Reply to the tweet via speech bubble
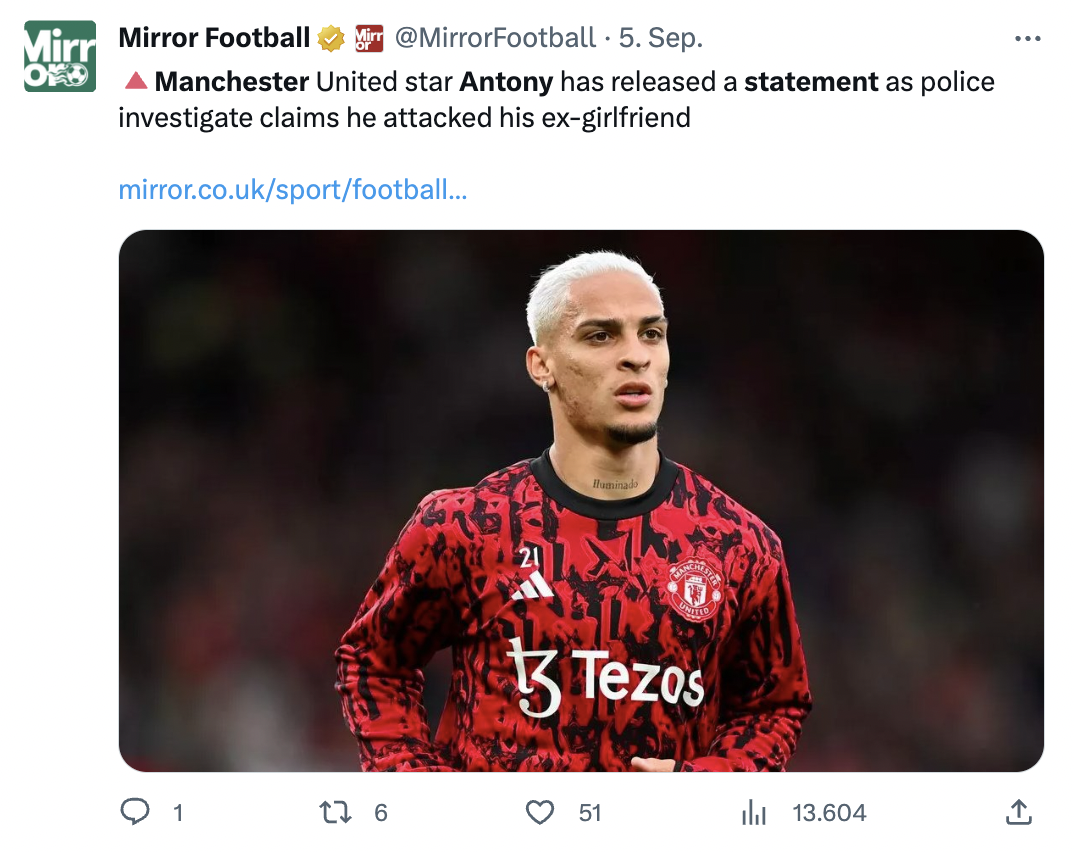Image resolution: width=1074 pixels, height=852 pixels. (x=135, y=812)
